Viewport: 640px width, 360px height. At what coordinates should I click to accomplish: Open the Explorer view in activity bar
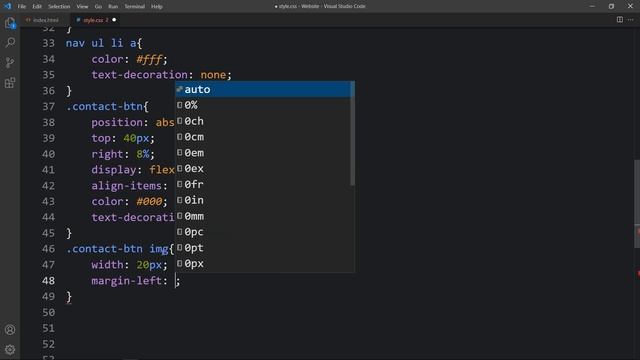pyautogui.click(x=10, y=23)
